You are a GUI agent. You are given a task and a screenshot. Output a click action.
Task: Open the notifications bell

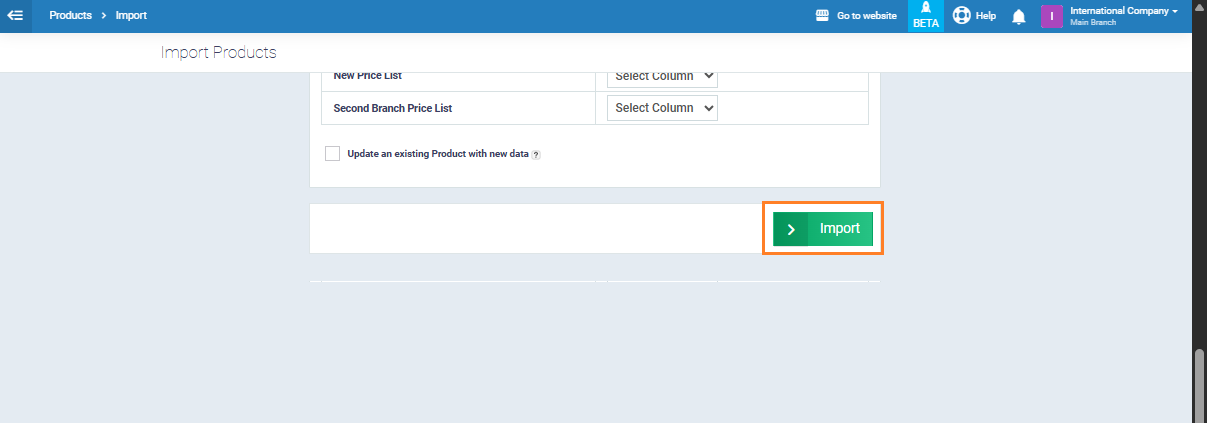pyautogui.click(x=1019, y=16)
